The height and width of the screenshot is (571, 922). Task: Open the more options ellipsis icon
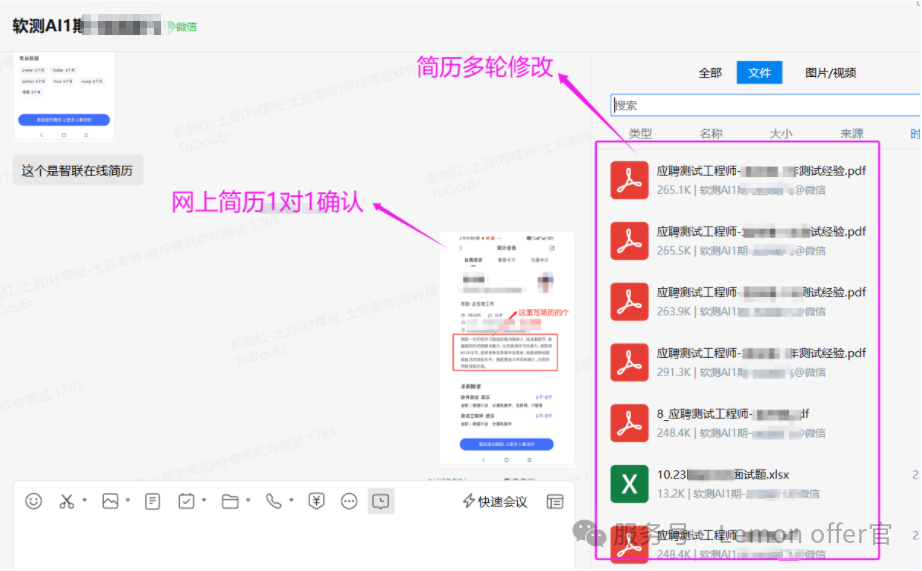pos(349,501)
